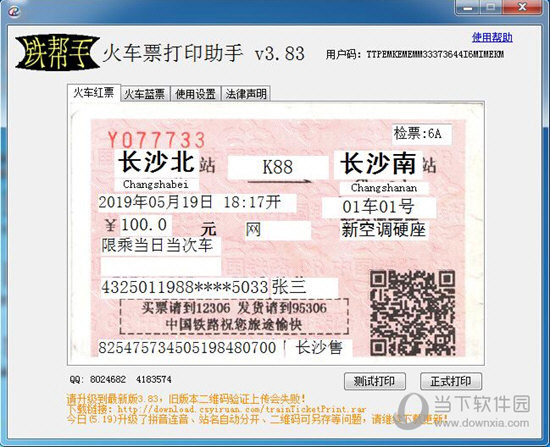Screen dimensions: 550x447
Task: Open the 使用设置 tab
Action: coord(195,94)
